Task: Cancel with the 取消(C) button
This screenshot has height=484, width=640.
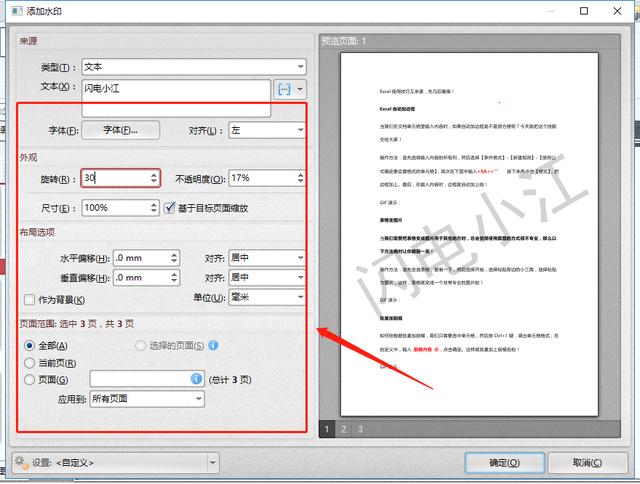Action: pos(587,463)
